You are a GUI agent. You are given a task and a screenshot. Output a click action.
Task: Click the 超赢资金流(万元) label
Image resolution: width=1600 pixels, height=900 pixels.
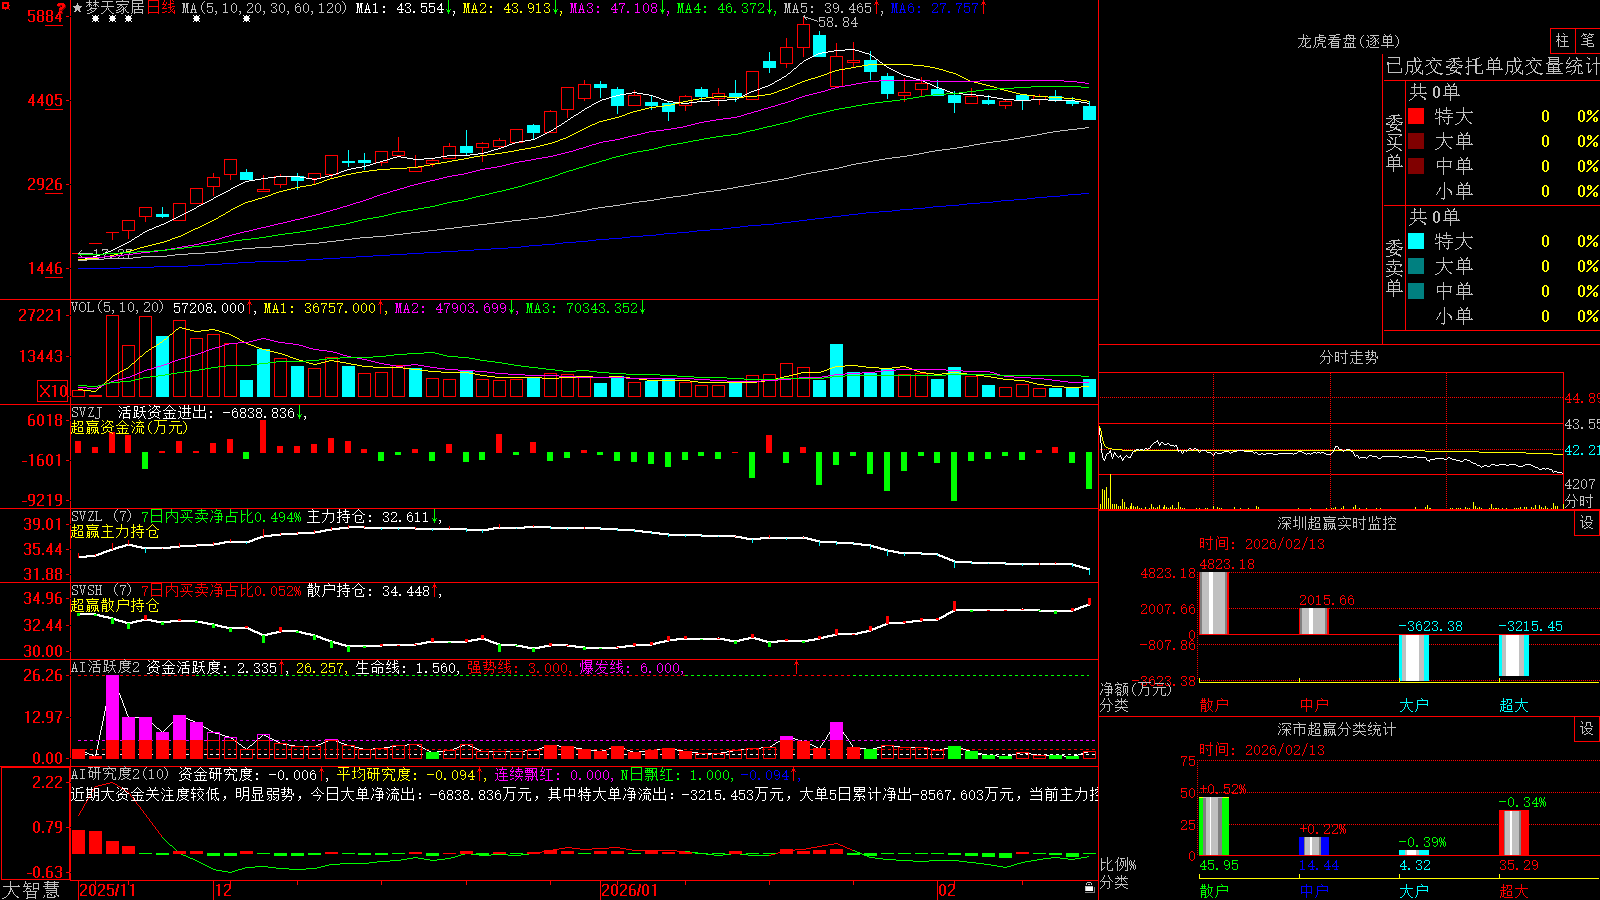coord(129,427)
